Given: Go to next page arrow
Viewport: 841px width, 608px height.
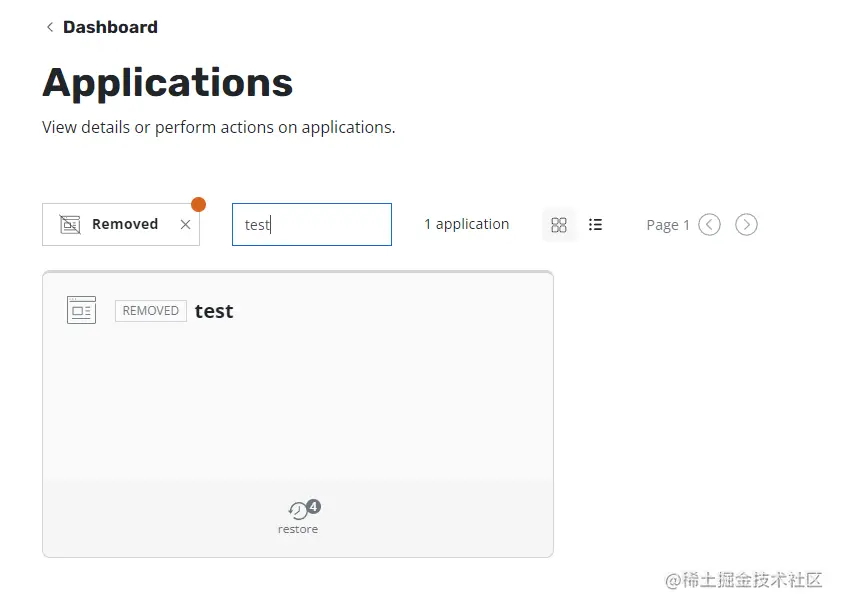Looking at the screenshot, I should [x=746, y=225].
